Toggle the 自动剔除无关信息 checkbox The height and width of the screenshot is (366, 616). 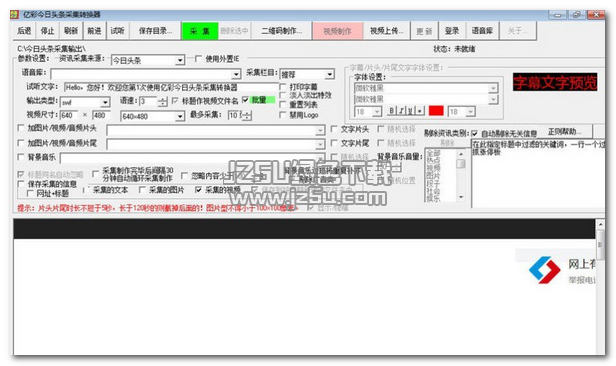(475, 133)
